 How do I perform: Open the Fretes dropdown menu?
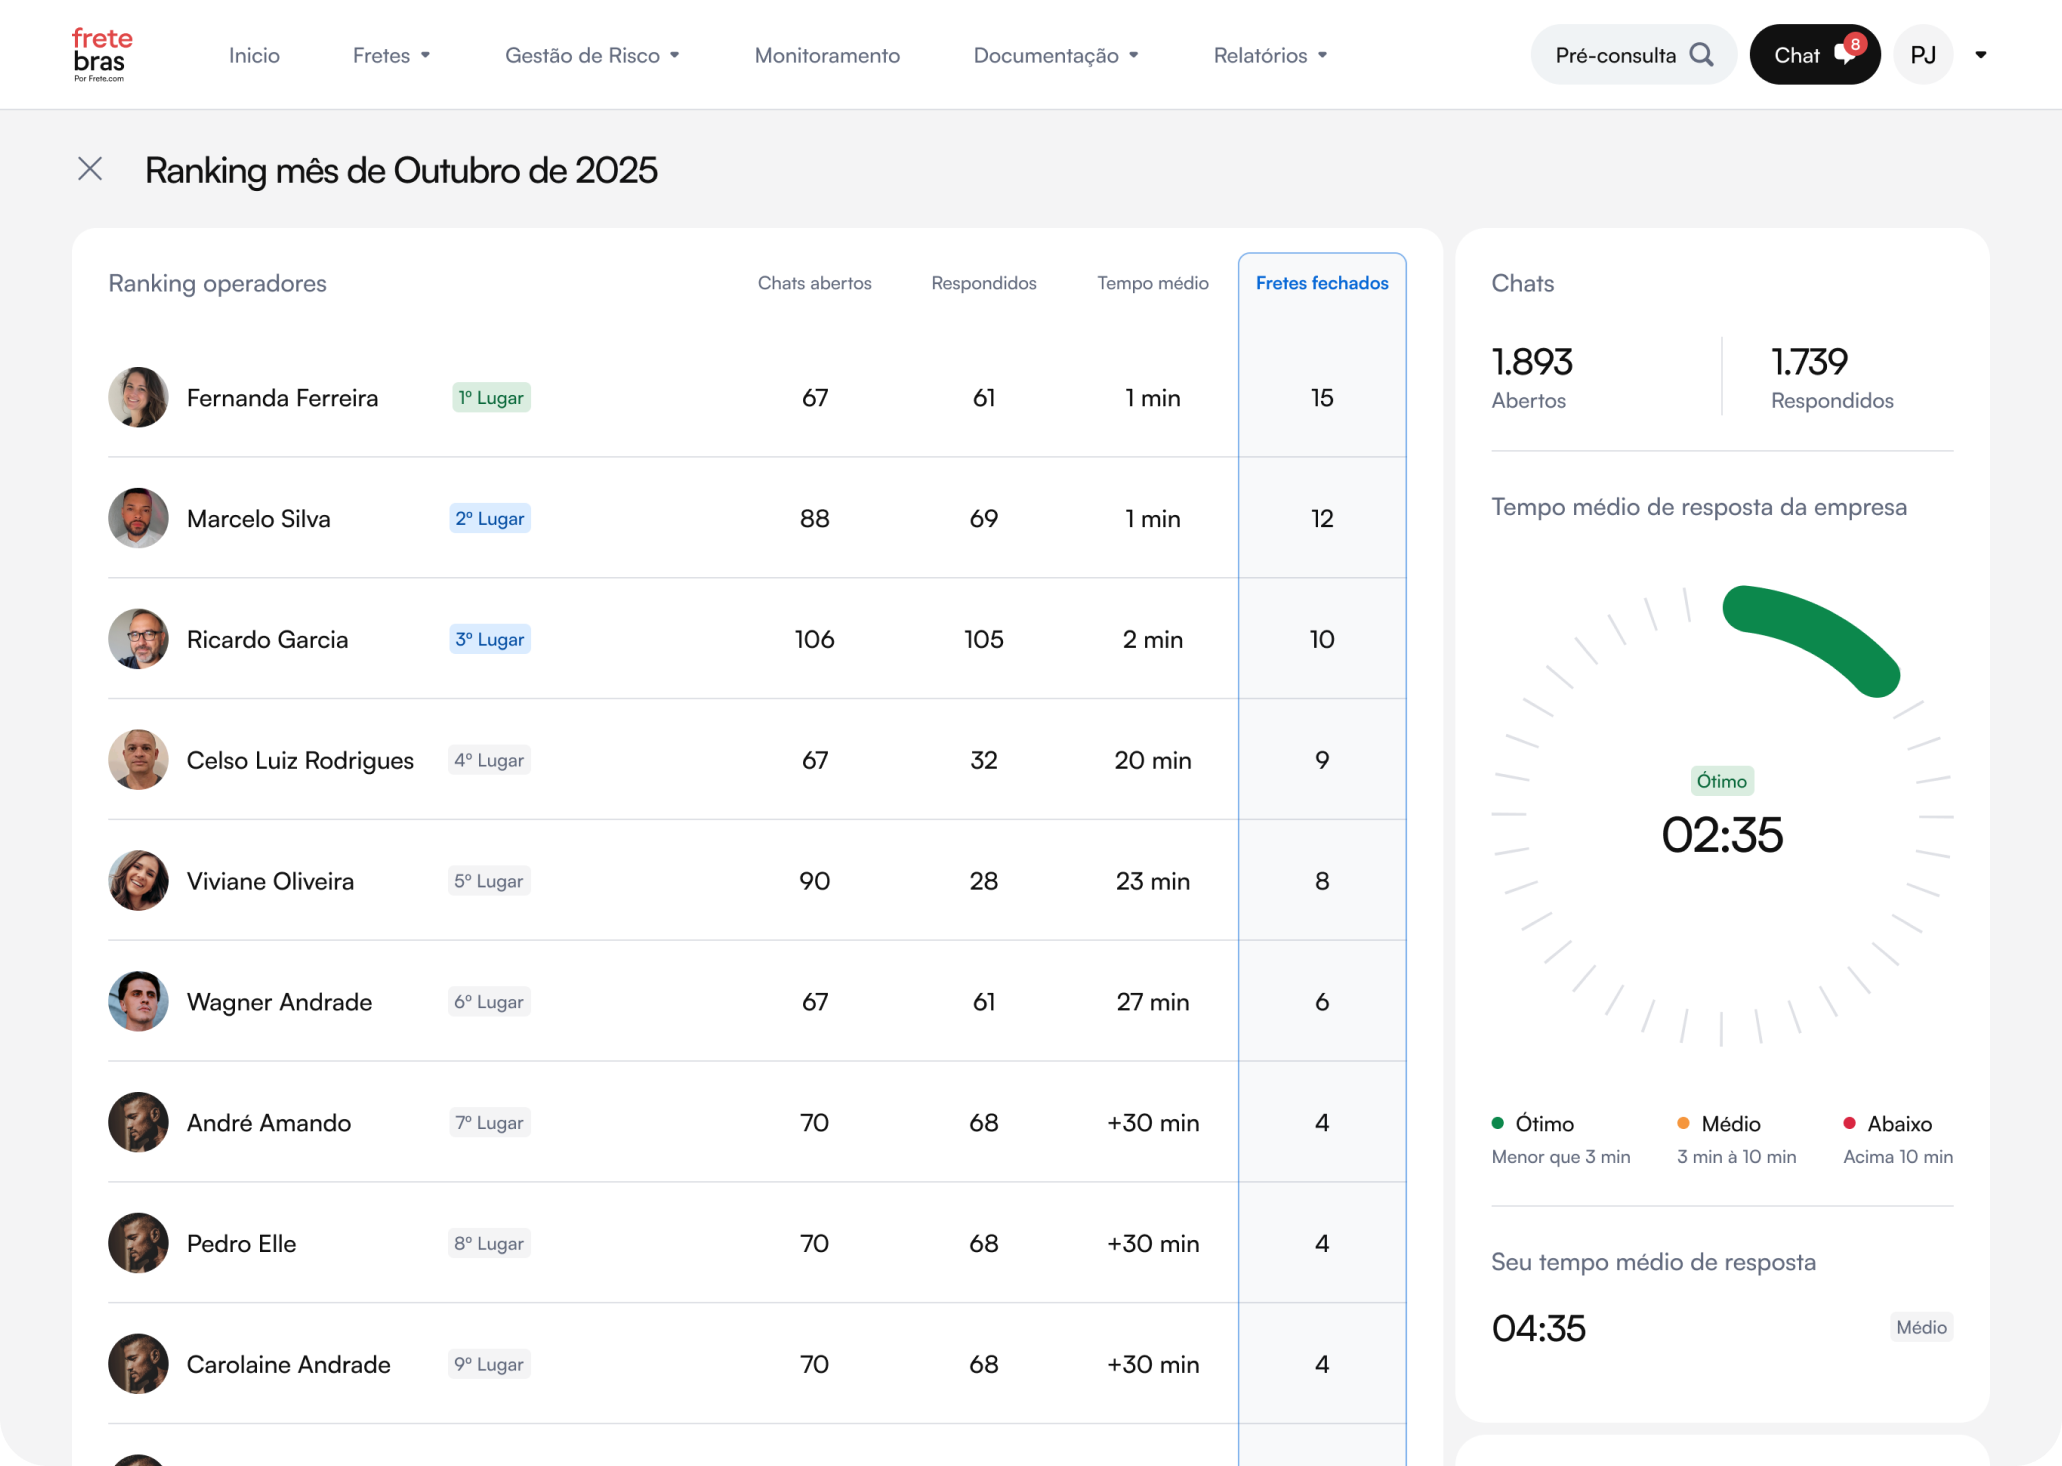pyautogui.click(x=391, y=55)
